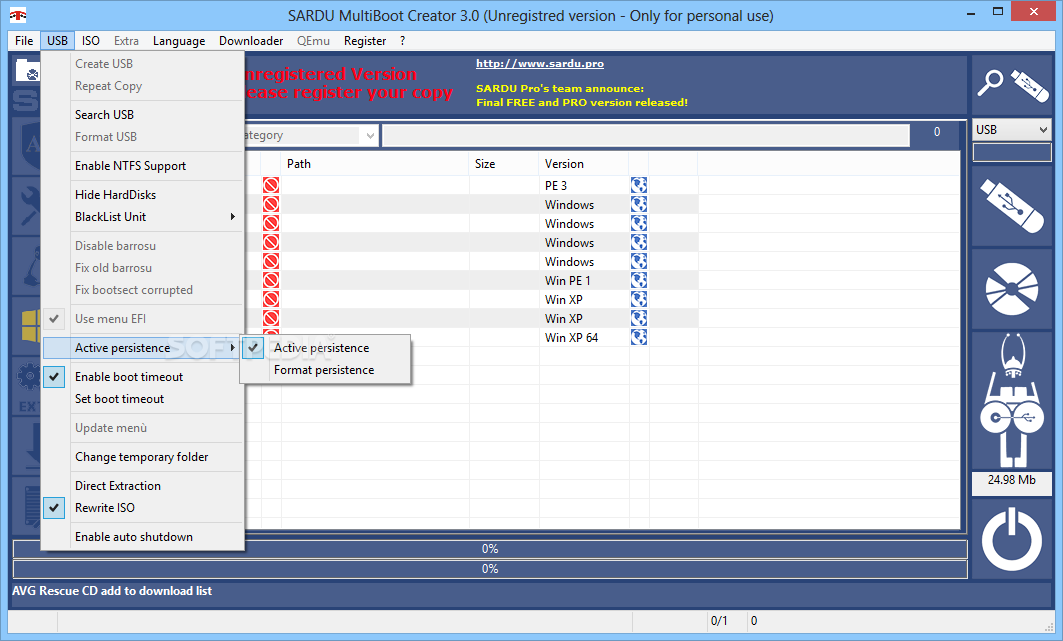This screenshot has width=1063, height=641.
Task: Open the File menu
Action: (24, 41)
